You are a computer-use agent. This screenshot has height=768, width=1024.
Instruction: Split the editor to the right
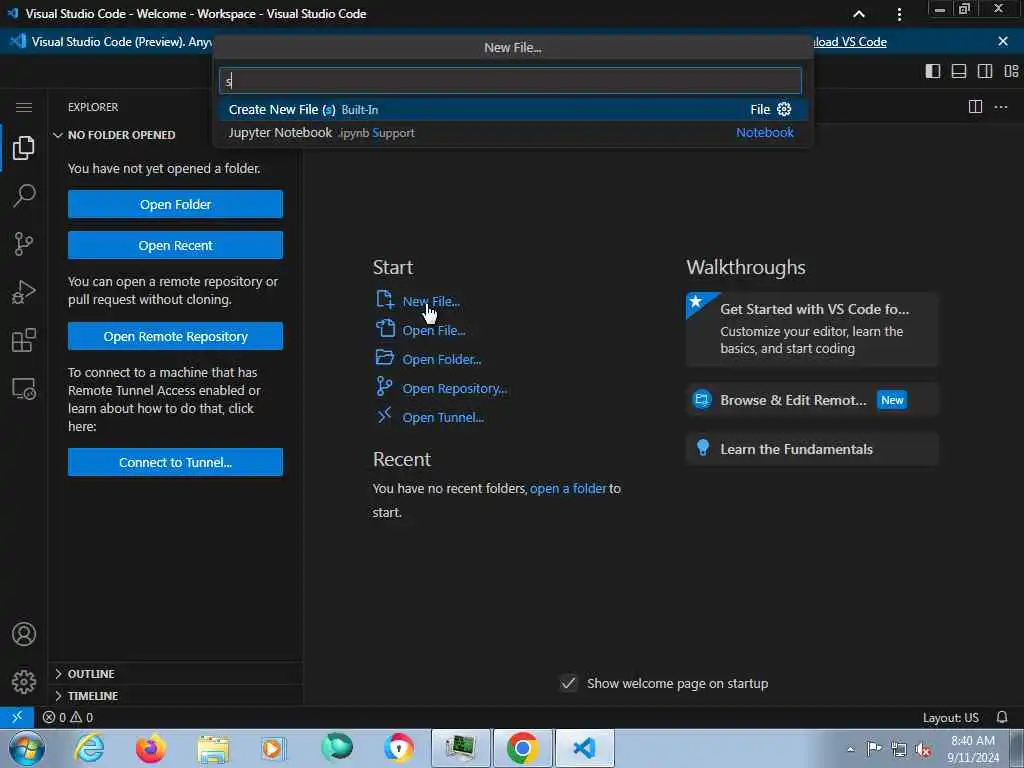point(975,106)
